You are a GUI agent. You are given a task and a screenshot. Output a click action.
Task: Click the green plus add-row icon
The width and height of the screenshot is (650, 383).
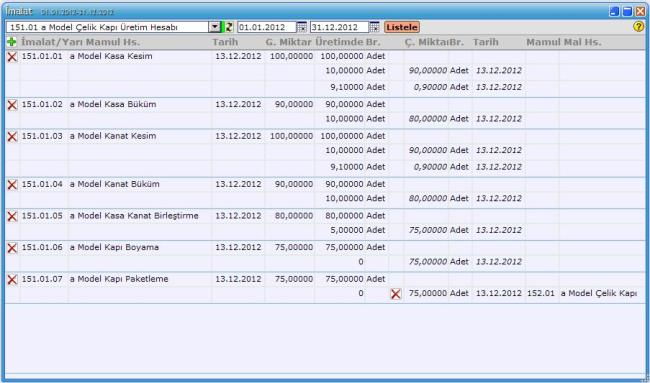pyautogui.click(x=12, y=41)
